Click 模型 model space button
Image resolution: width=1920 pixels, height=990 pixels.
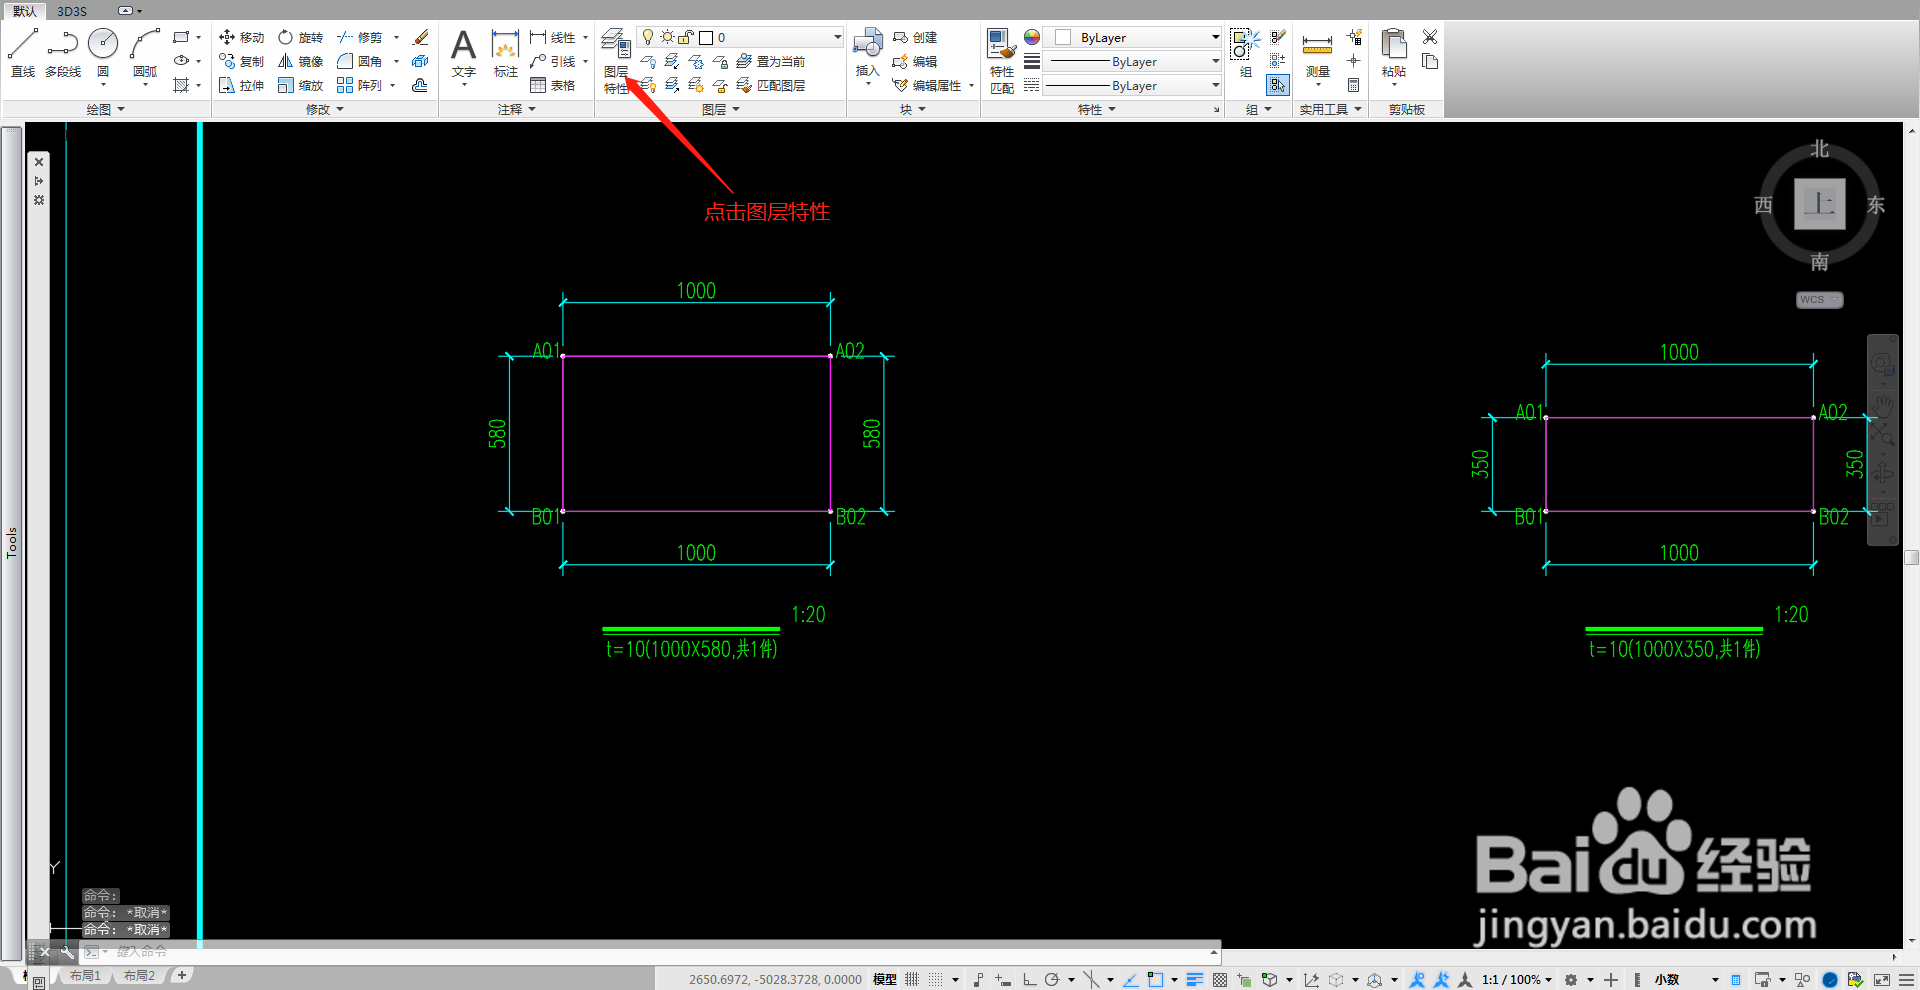tap(884, 979)
